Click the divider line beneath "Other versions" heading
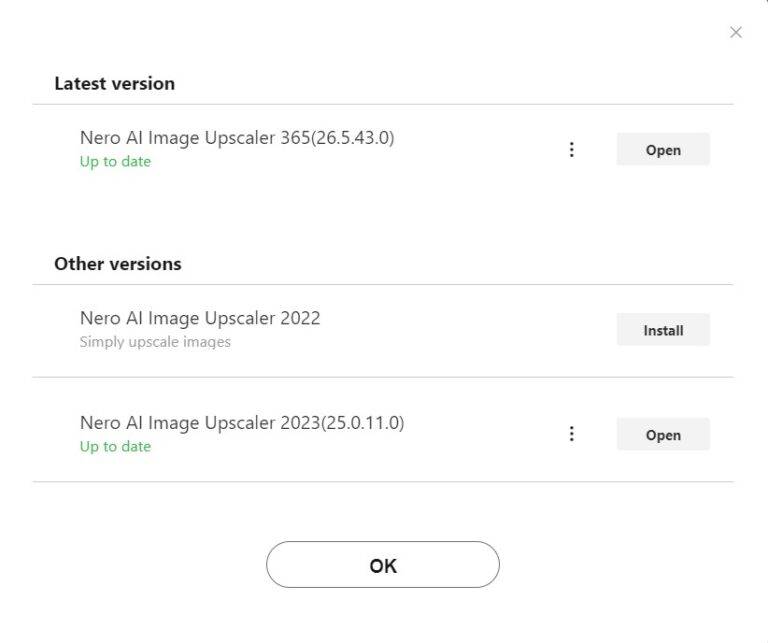This screenshot has width=768, height=643. [382, 284]
